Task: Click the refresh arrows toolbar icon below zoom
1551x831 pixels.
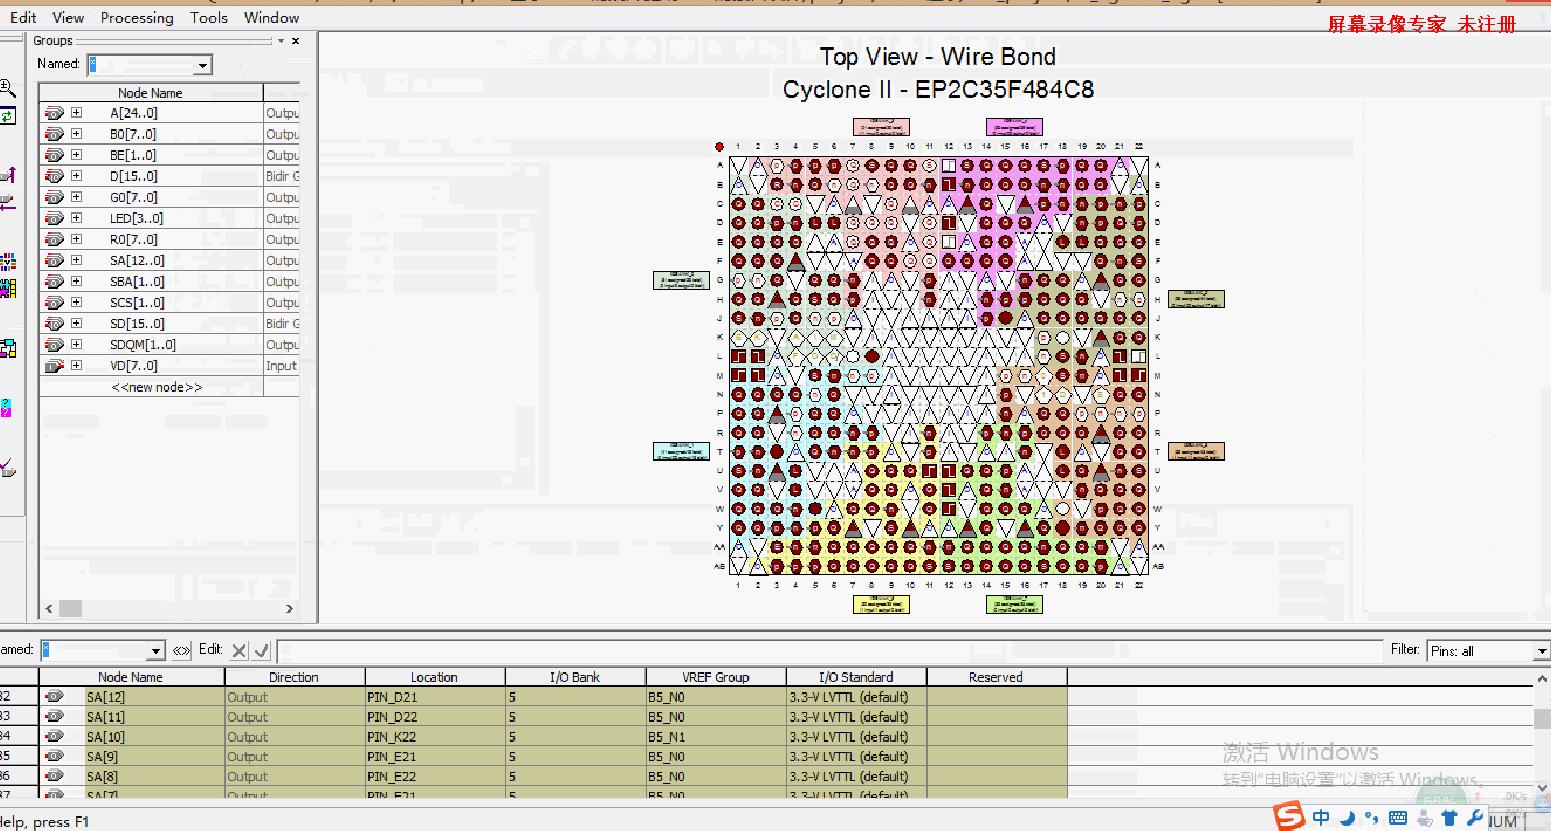Action: [x=7, y=116]
